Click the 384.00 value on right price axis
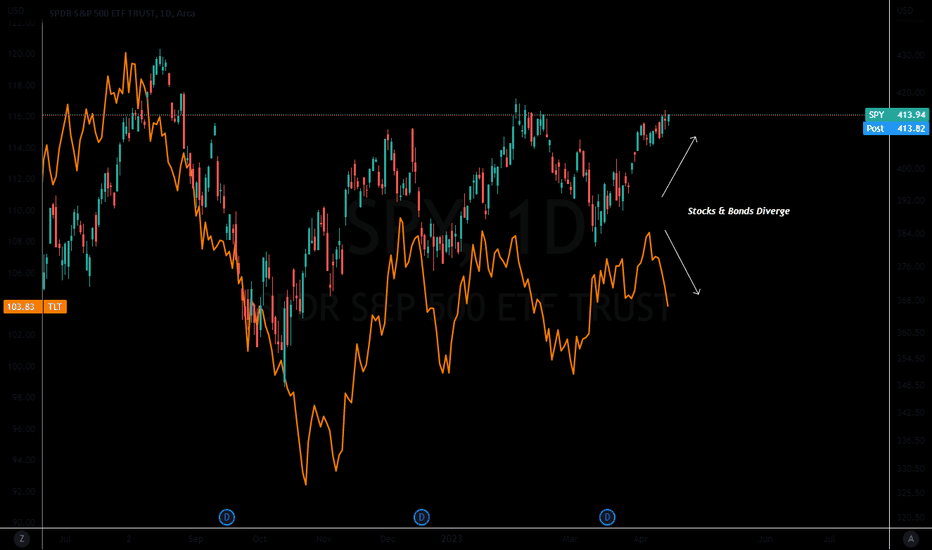The image size is (932, 550). (x=911, y=234)
